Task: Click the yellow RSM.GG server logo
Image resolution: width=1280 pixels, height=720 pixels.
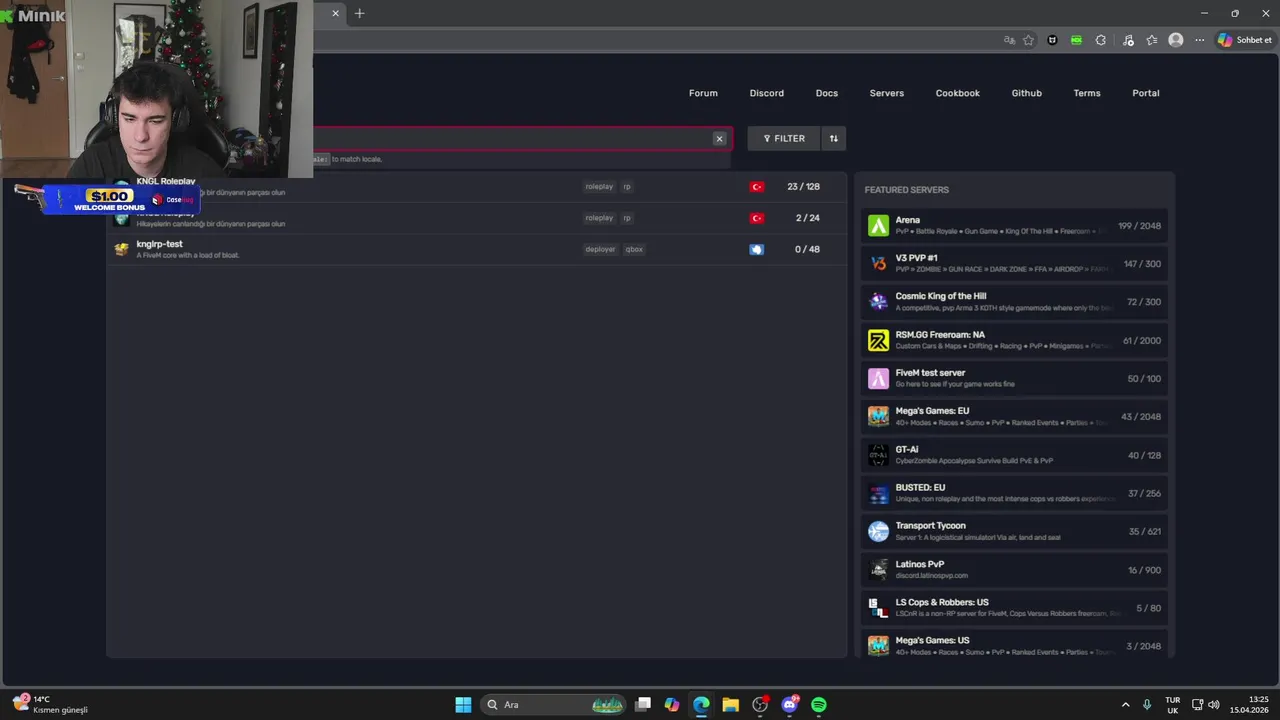Action: pyautogui.click(x=878, y=340)
